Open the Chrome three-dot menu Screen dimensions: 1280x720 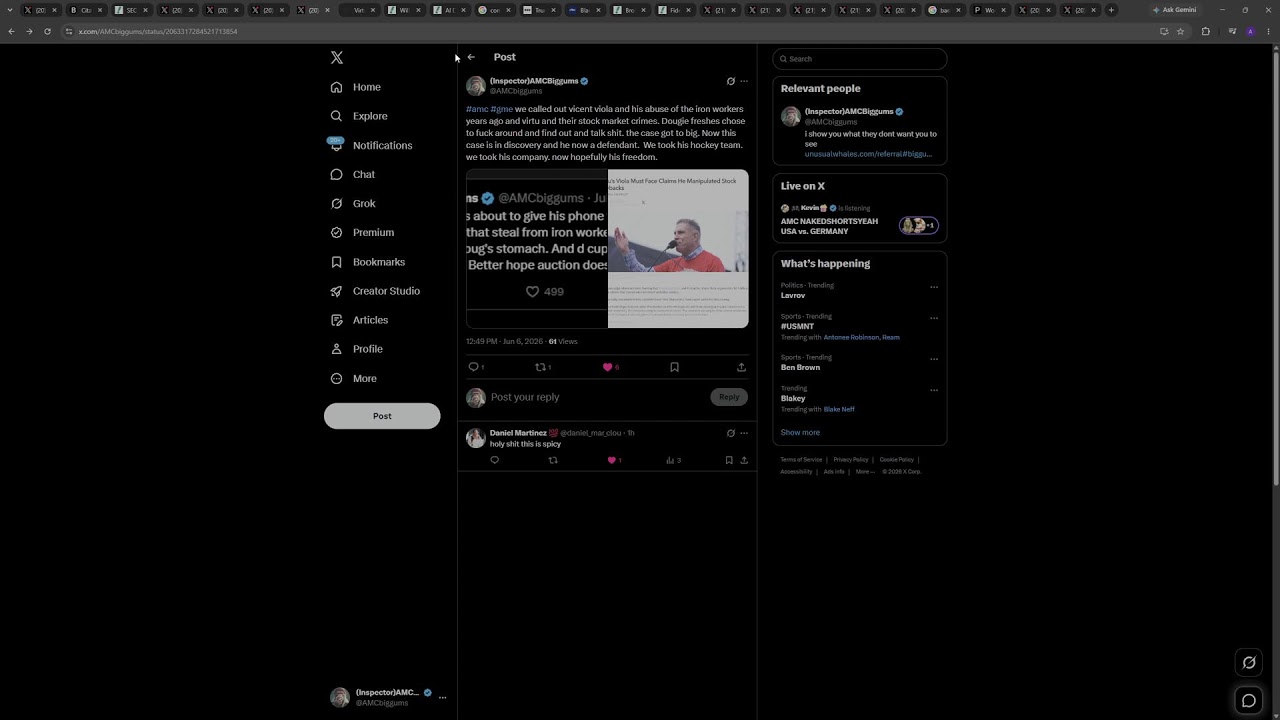pyautogui.click(x=1267, y=31)
